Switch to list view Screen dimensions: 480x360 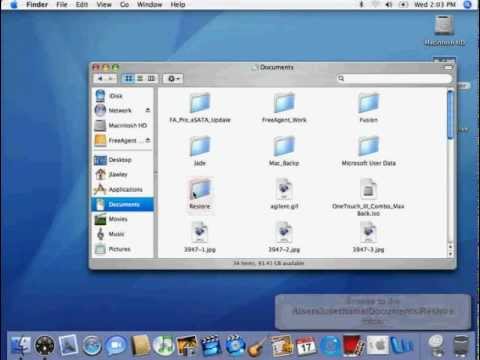click(x=140, y=79)
